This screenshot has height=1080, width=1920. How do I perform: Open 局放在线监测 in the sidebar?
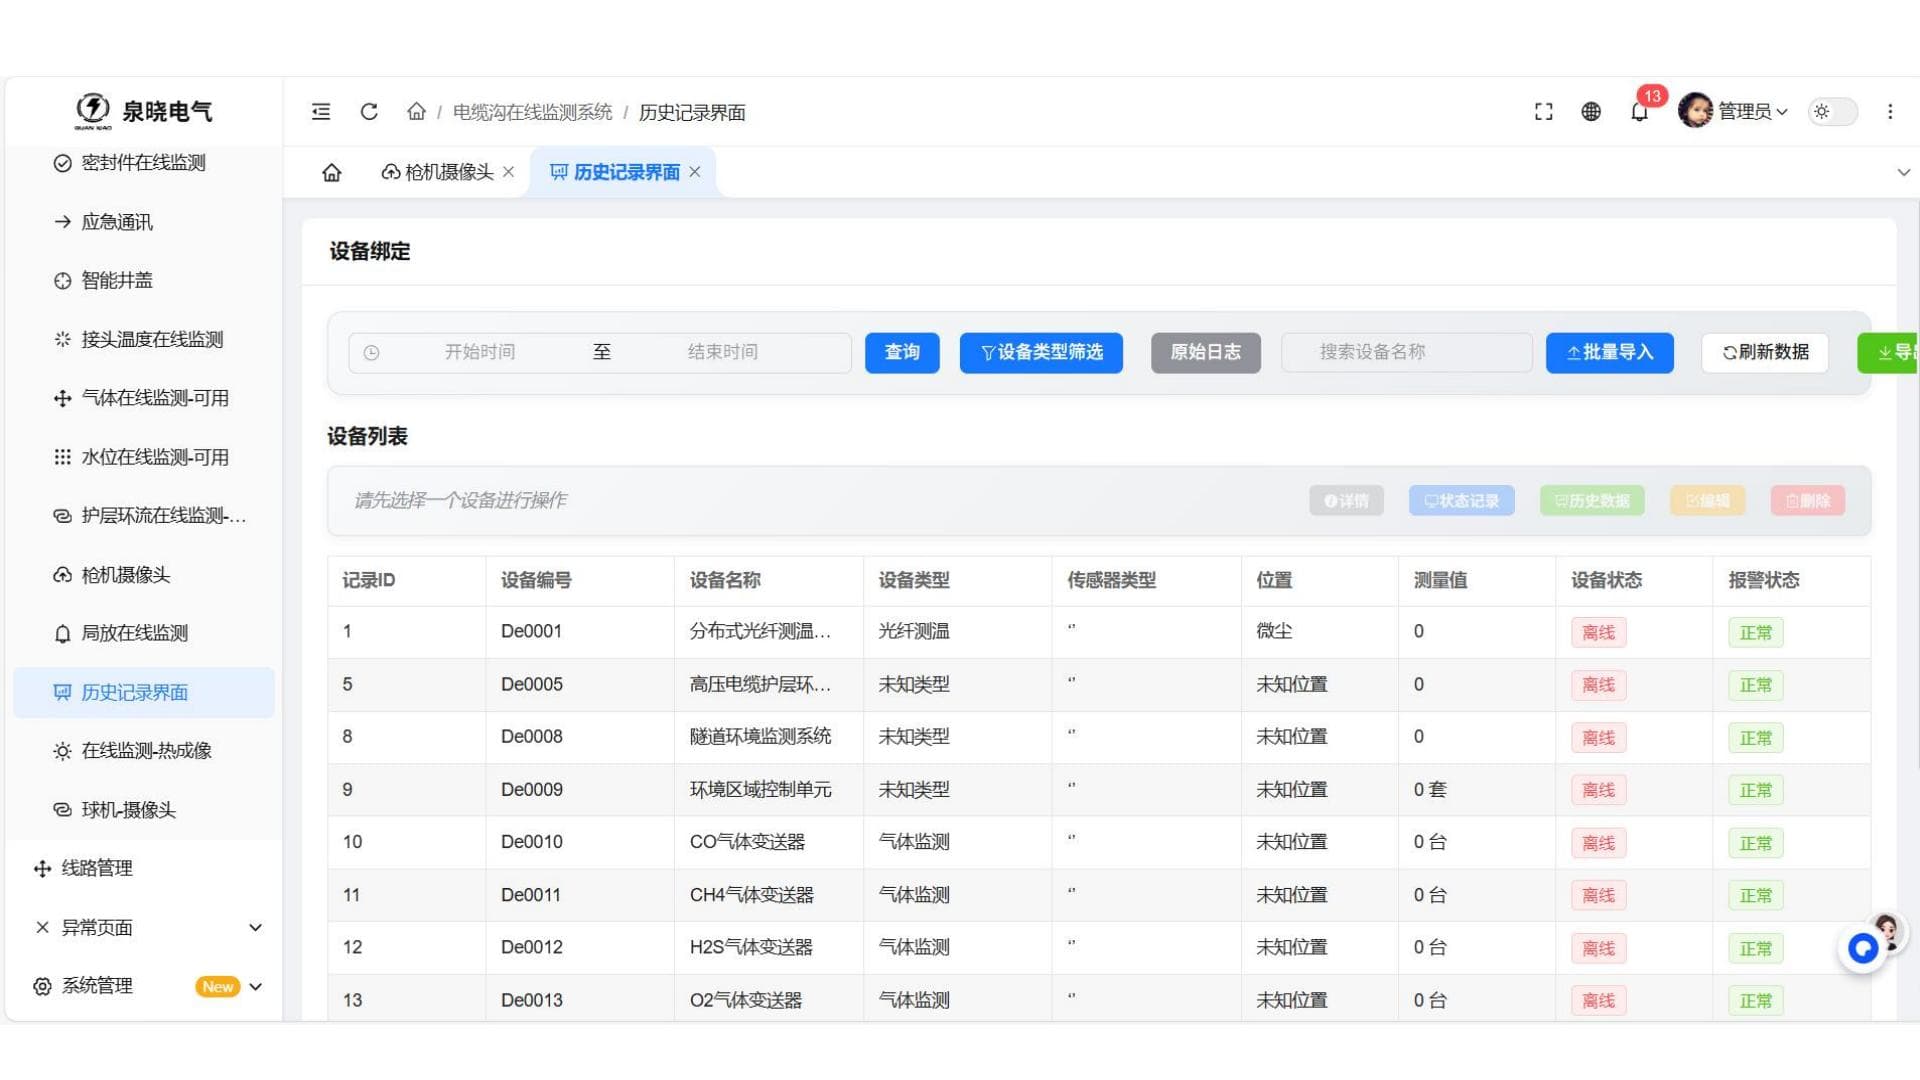click(x=134, y=633)
